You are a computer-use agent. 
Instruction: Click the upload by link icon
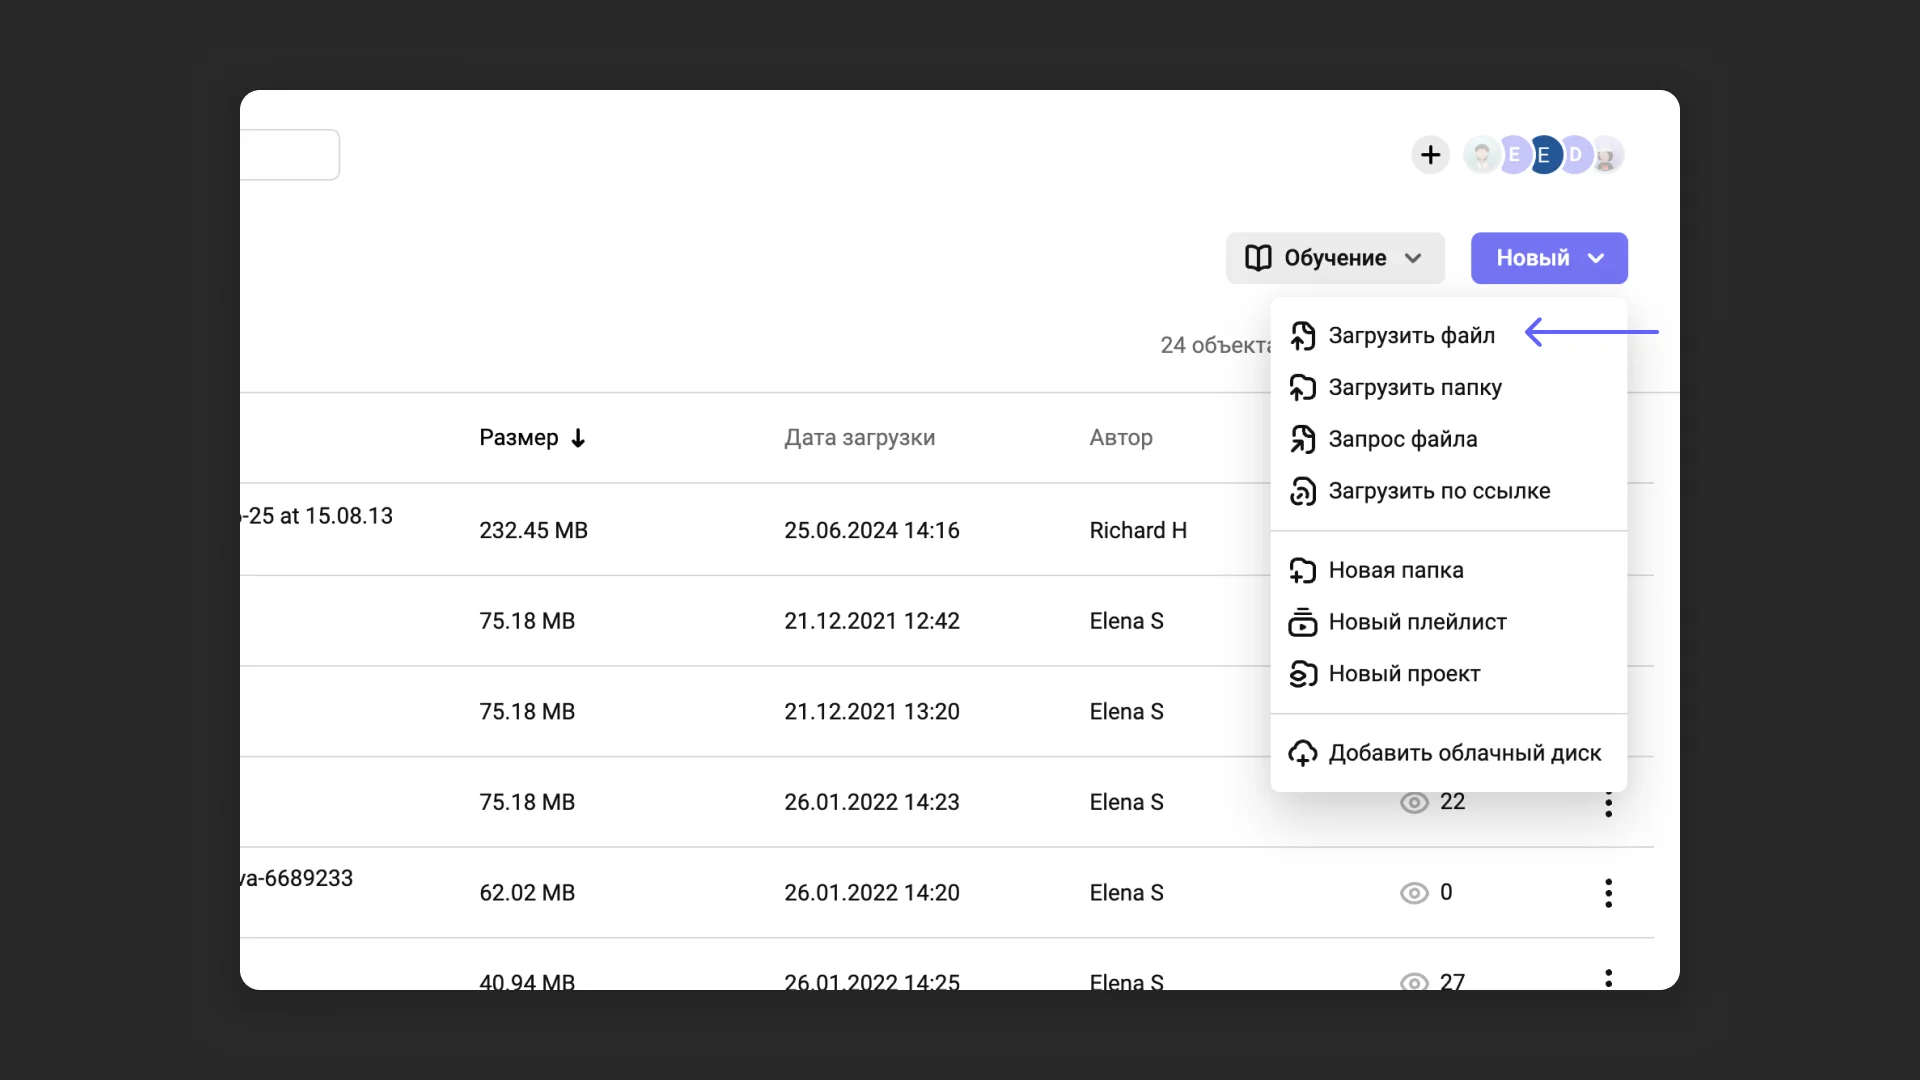[1302, 491]
